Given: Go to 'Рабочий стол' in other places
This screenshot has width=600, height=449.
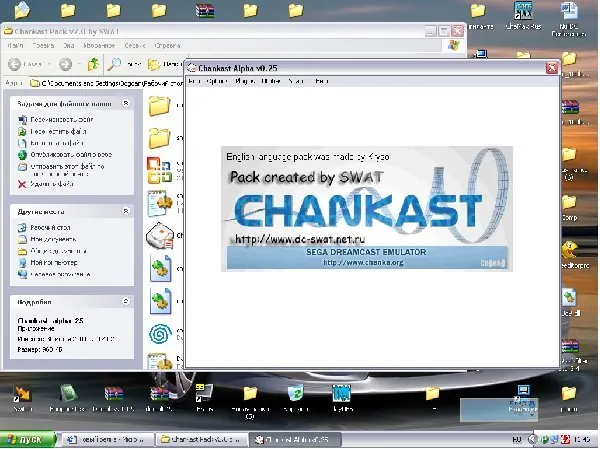Looking at the screenshot, I should [x=51, y=227].
